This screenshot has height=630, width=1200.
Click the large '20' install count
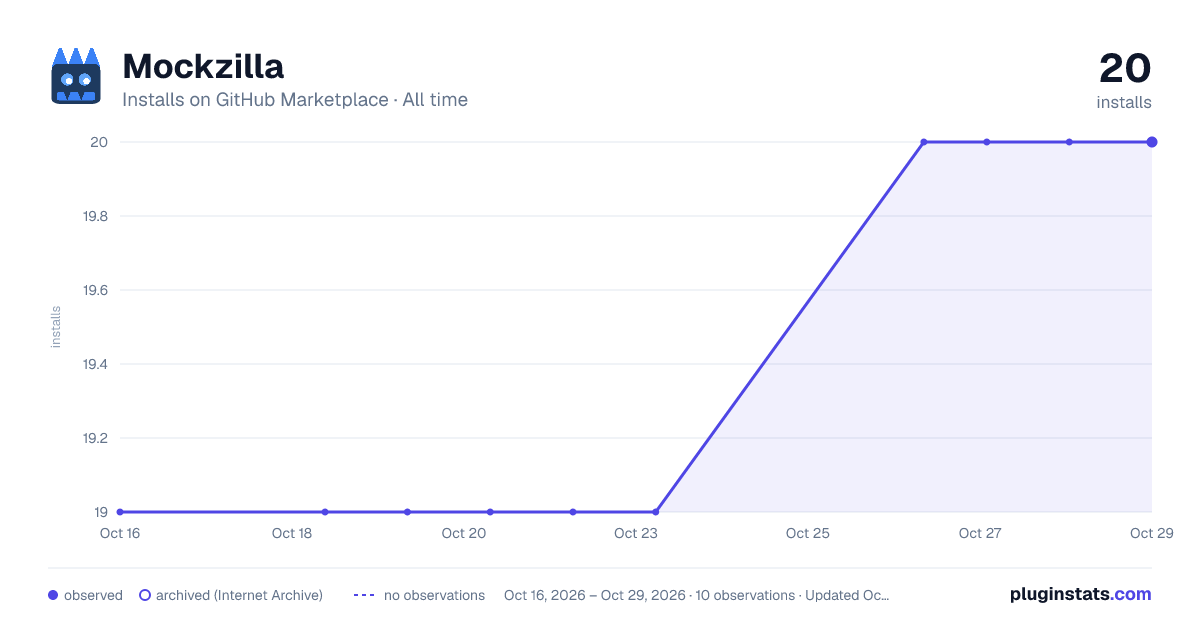[1125, 68]
